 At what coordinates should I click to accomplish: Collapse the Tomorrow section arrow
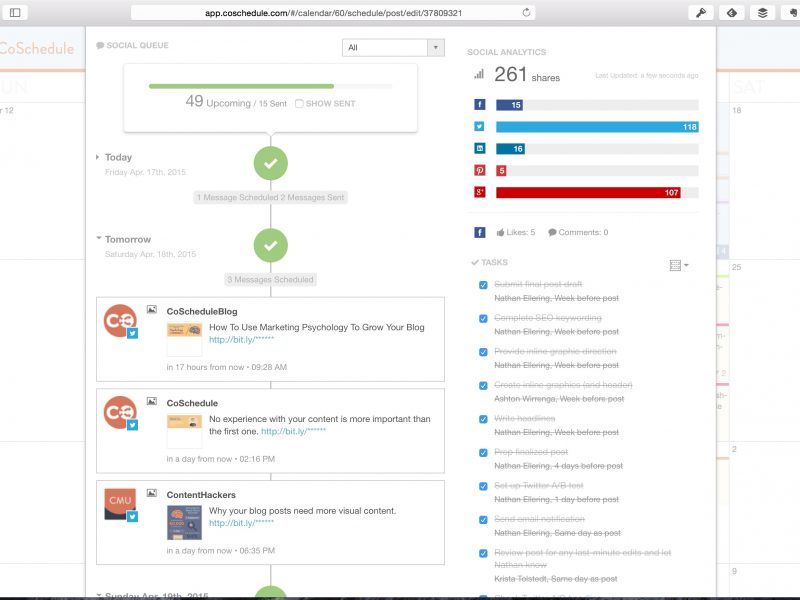pos(98,239)
